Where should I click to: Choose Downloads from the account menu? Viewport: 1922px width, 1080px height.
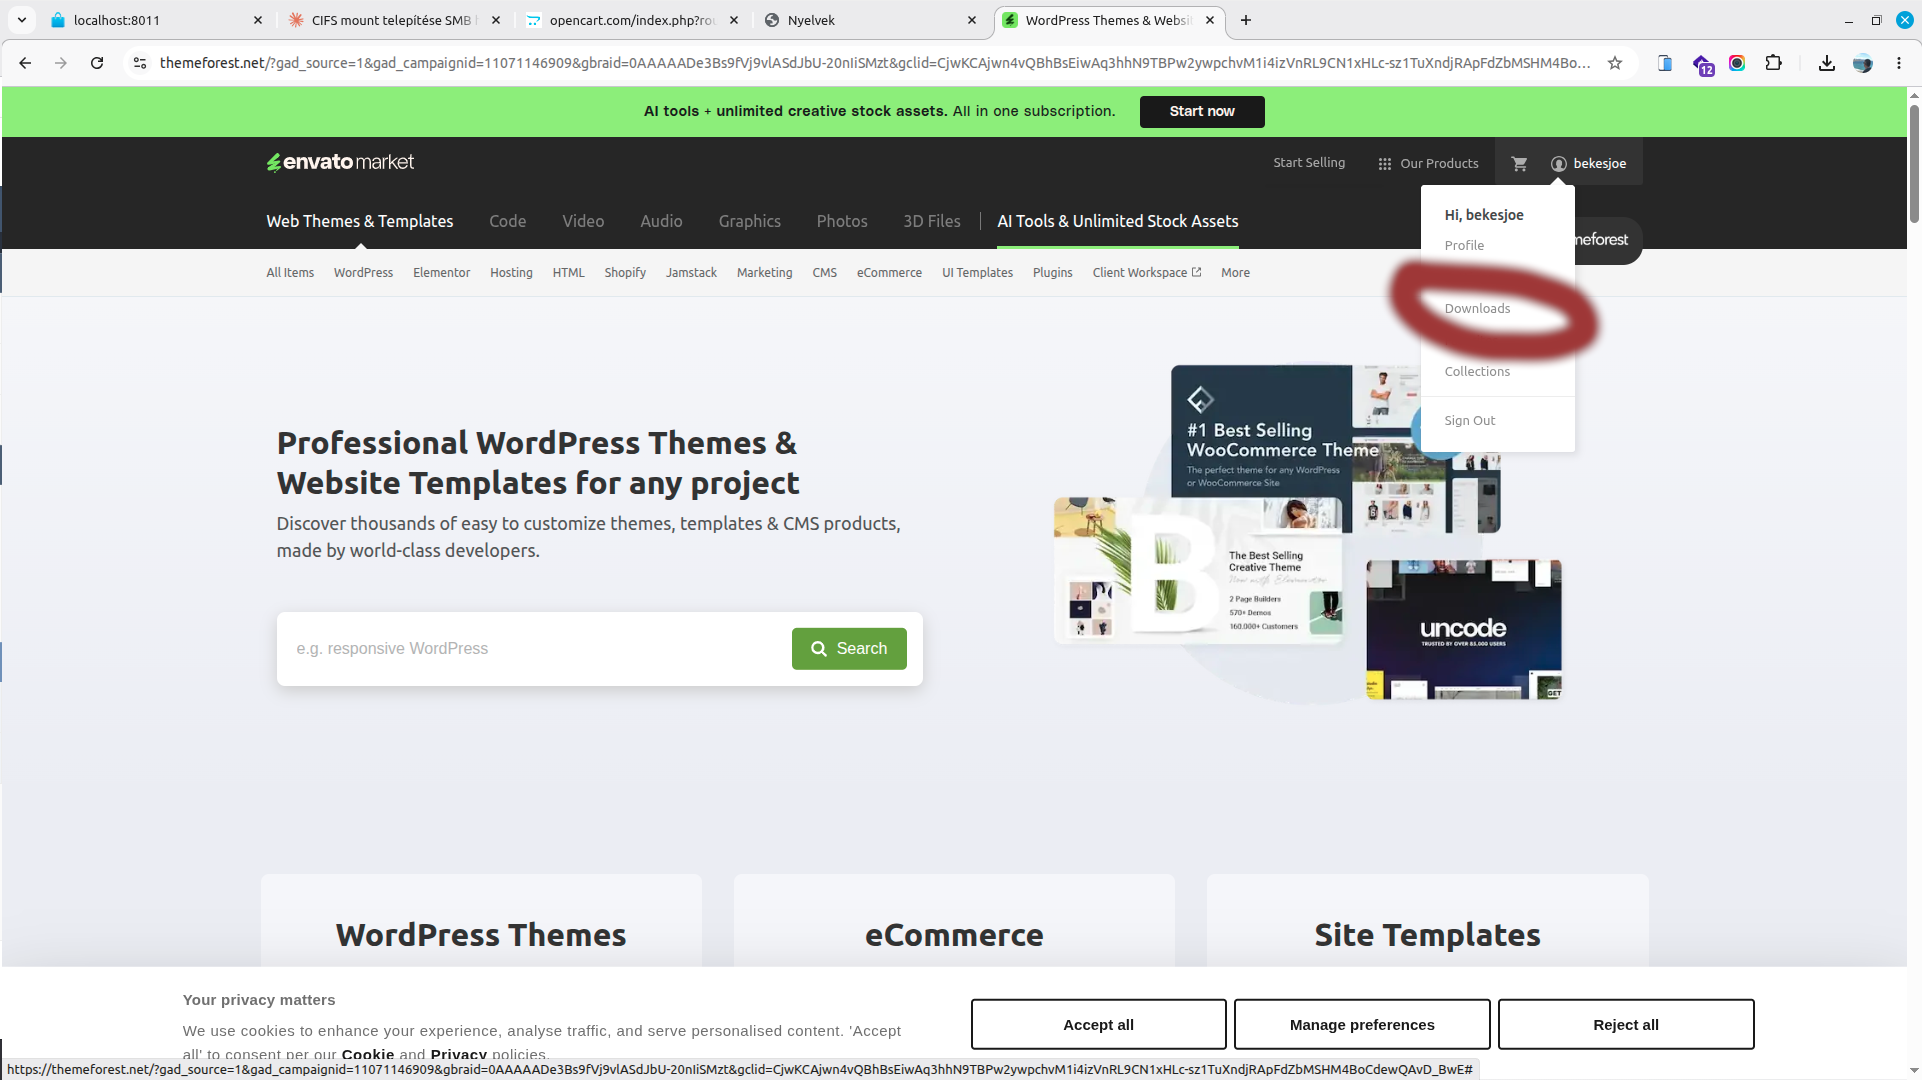[x=1477, y=309]
